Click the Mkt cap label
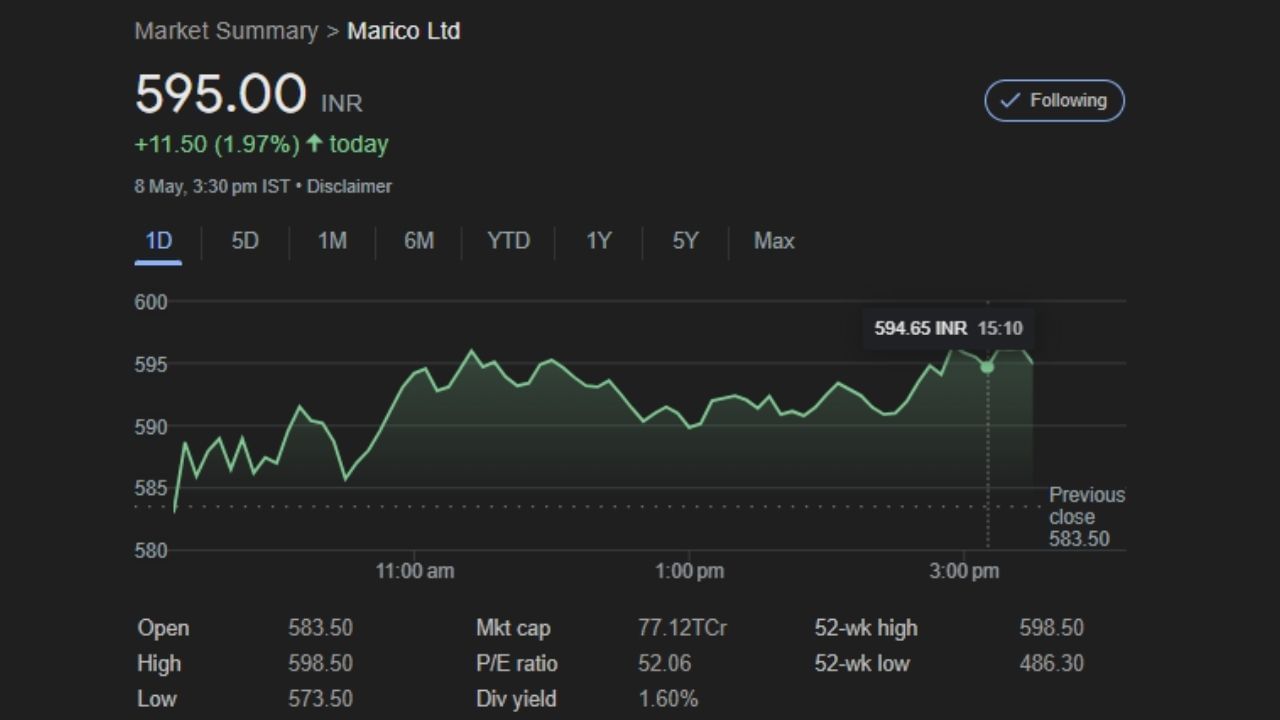Viewport: 1280px width, 720px height. tap(513, 628)
